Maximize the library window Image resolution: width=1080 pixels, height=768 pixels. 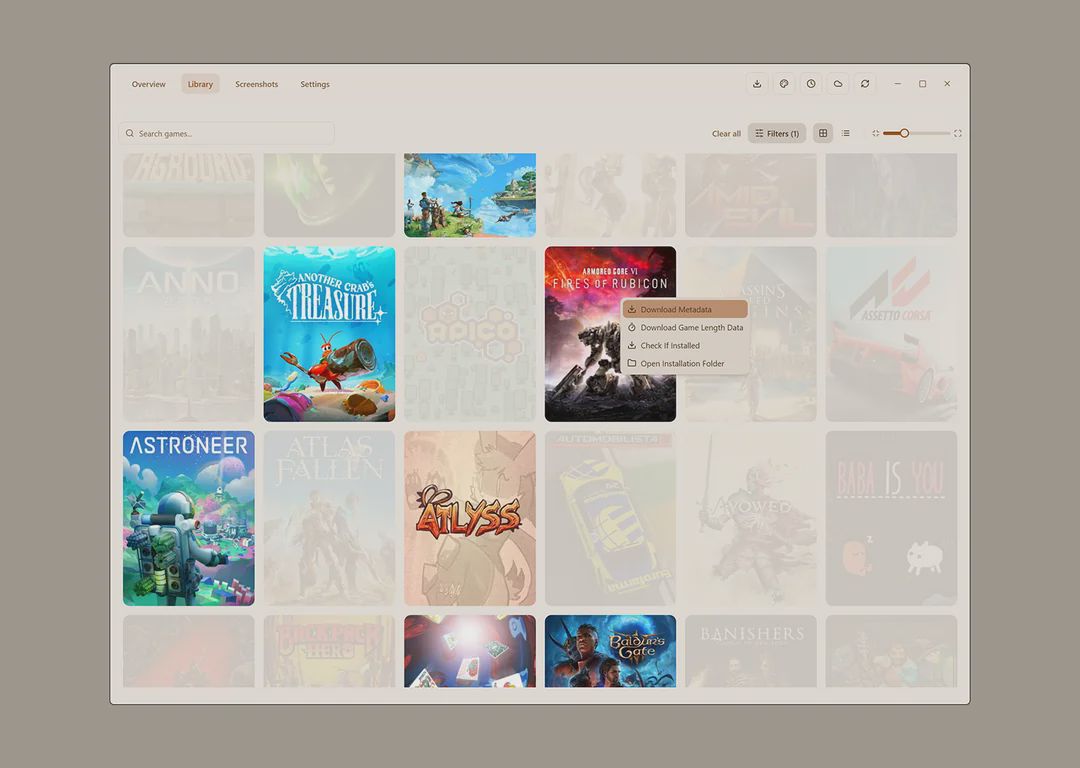(x=922, y=84)
